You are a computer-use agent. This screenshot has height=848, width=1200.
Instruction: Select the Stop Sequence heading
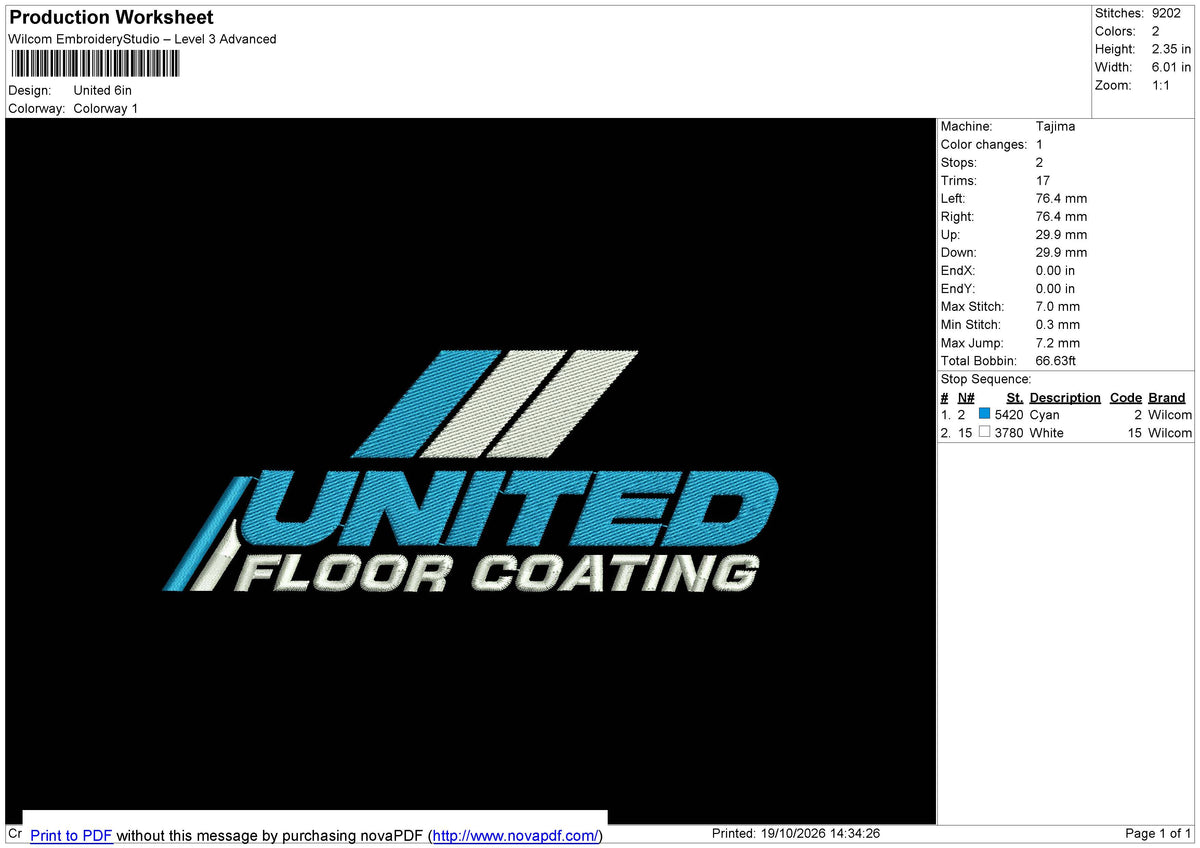pyautogui.click(x=986, y=379)
